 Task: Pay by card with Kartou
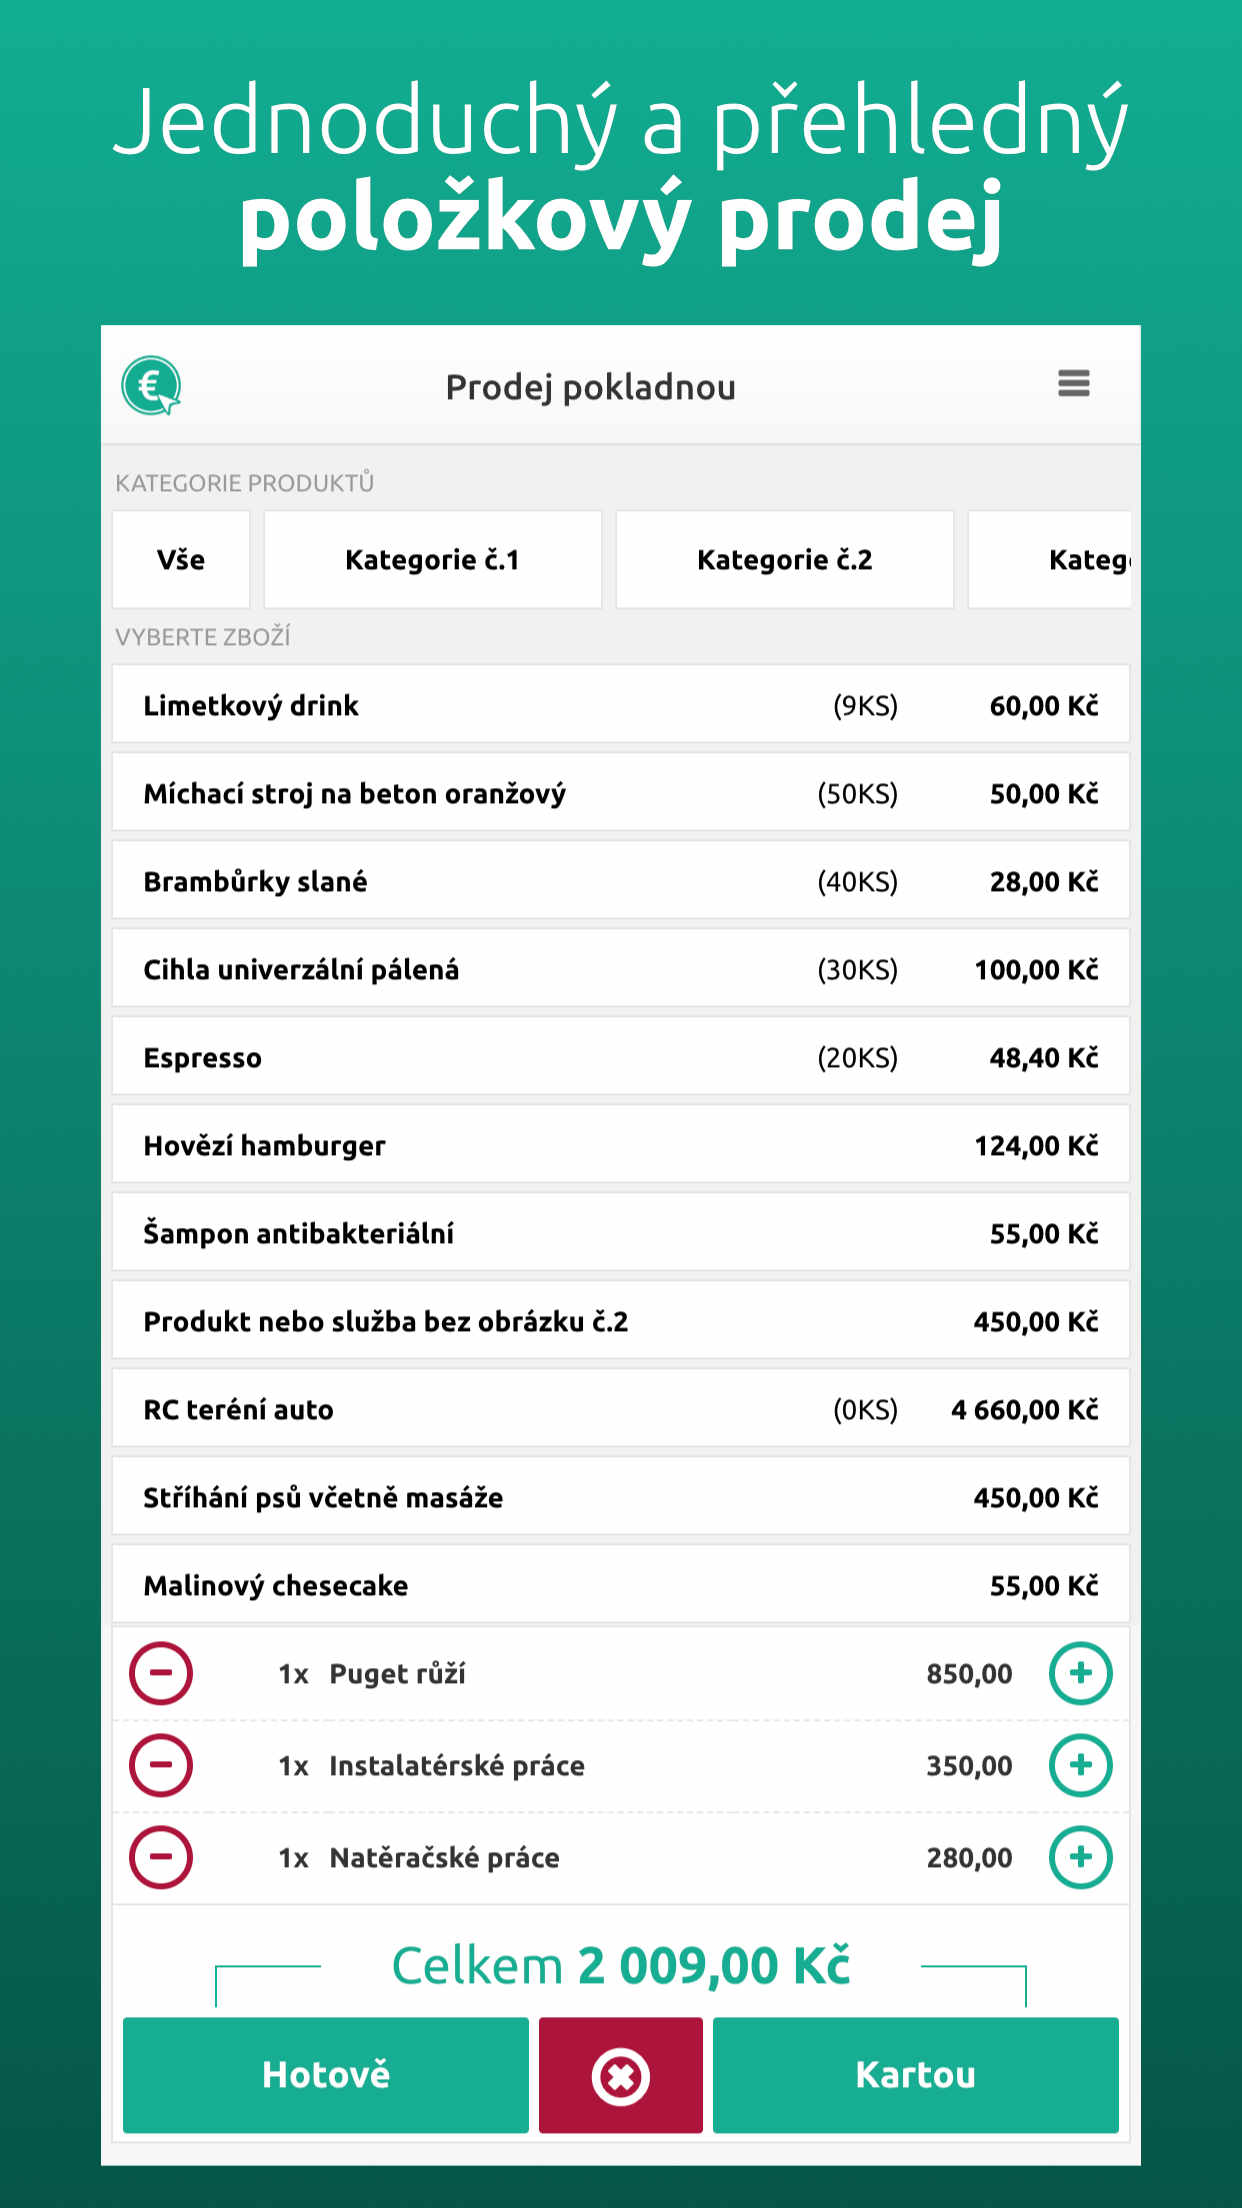(x=915, y=2075)
